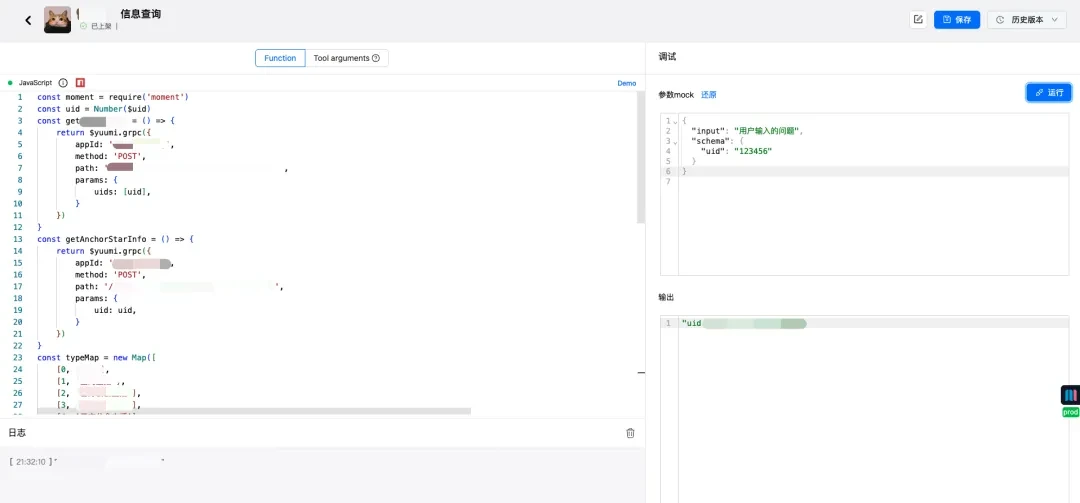Run the function with 运行 button

1049,92
